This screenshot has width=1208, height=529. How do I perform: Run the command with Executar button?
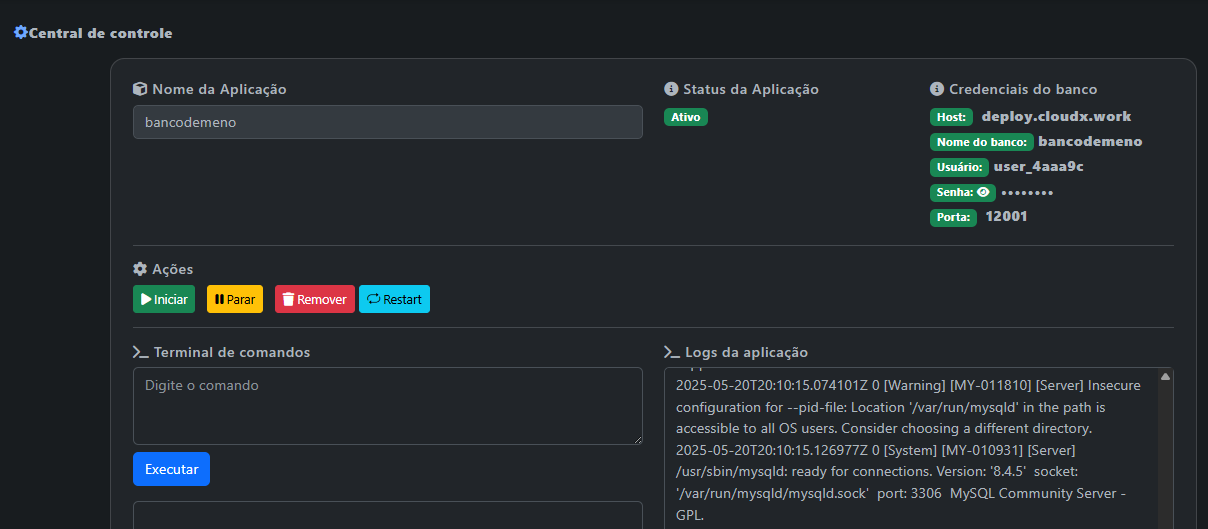171,469
